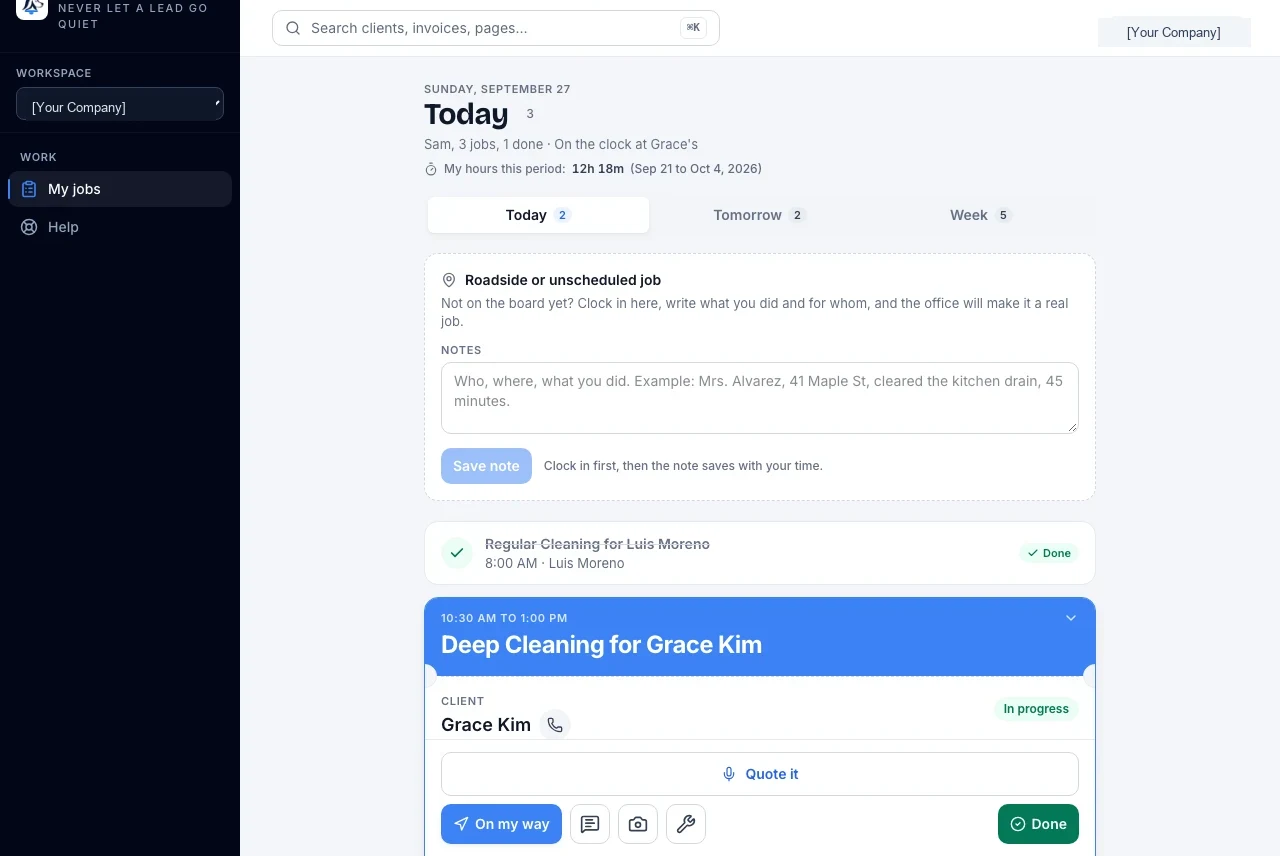Click the Quote it button
Screen dimensions: 1280x856
point(760,774)
